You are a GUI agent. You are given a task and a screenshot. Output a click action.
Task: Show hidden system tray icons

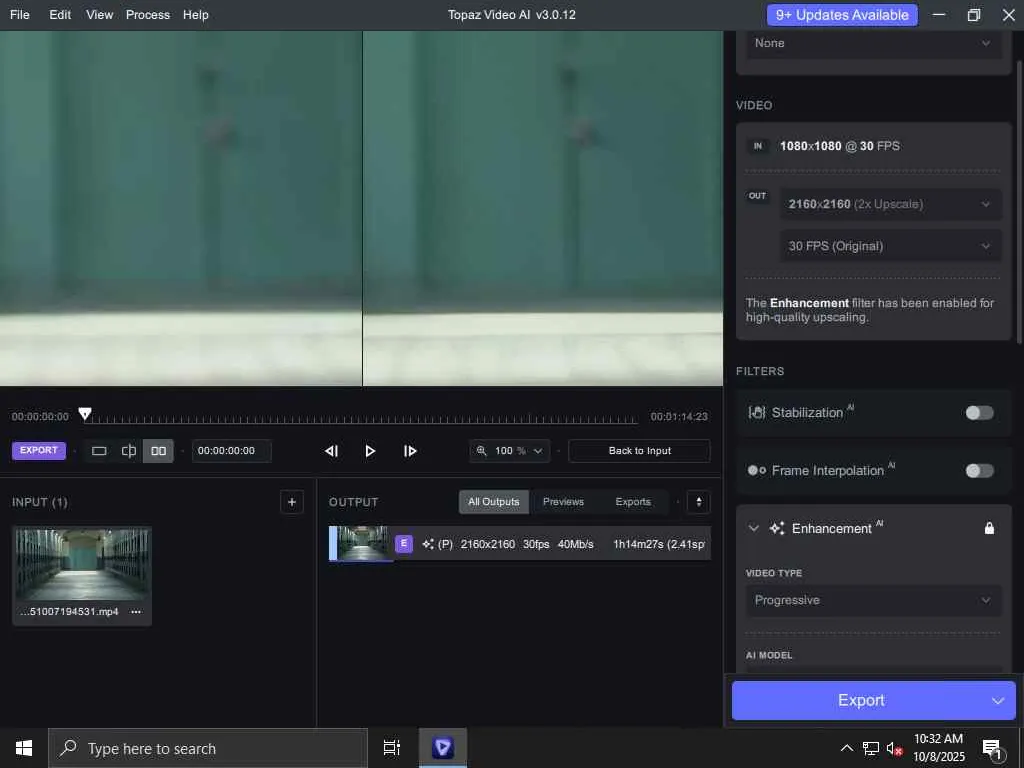point(846,748)
